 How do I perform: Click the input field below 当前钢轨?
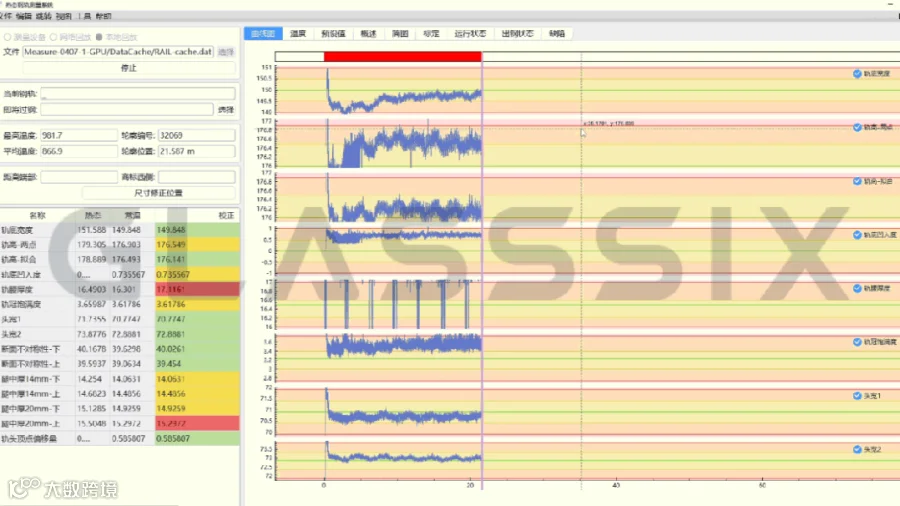pyautogui.click(x=127, y=109)
